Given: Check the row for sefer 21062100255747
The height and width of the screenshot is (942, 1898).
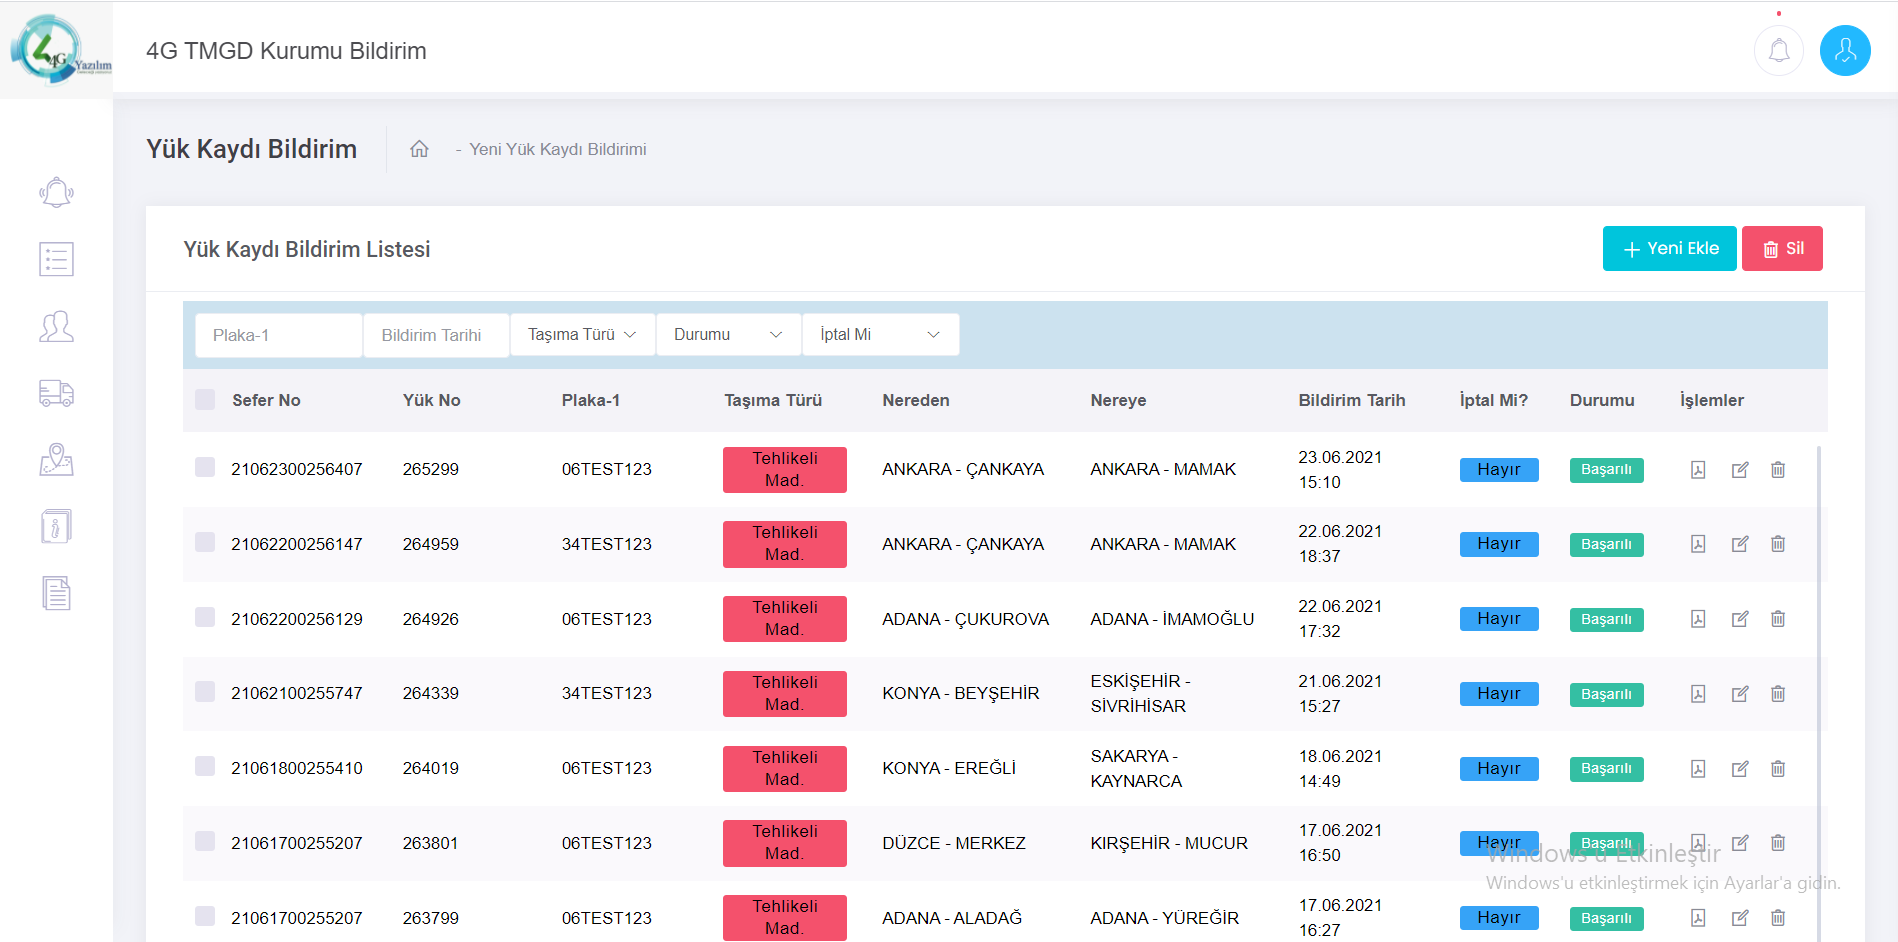Looking at the screenshot, I should click(x=205, y=691).
